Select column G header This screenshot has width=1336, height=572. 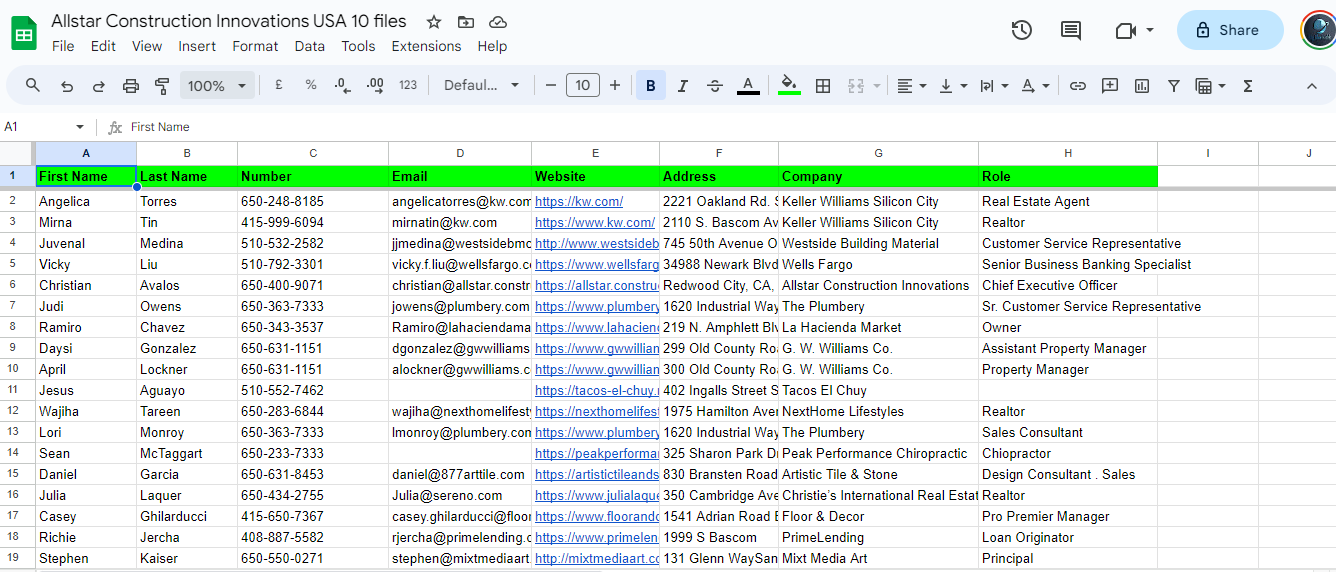click(878, 153)
